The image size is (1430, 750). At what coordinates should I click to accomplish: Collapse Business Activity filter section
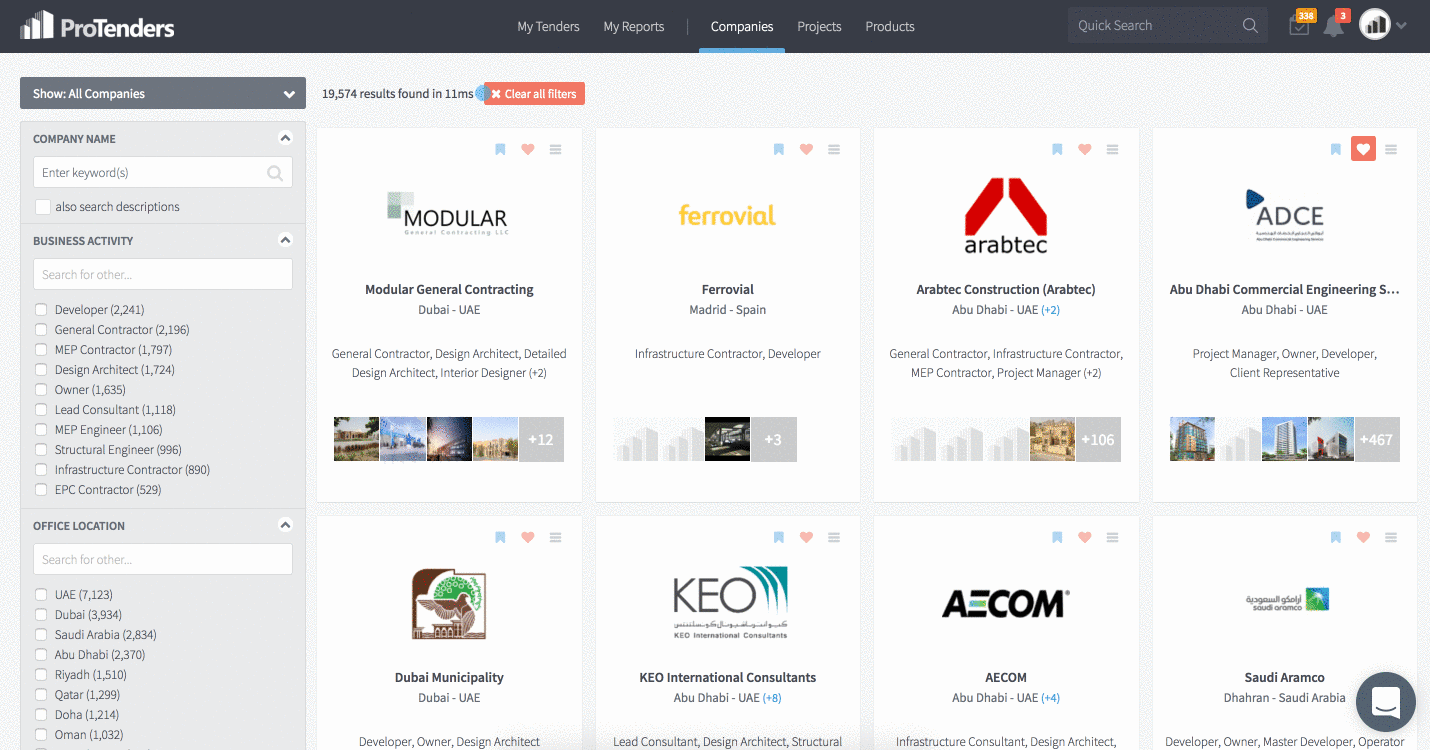coord(285,241)
